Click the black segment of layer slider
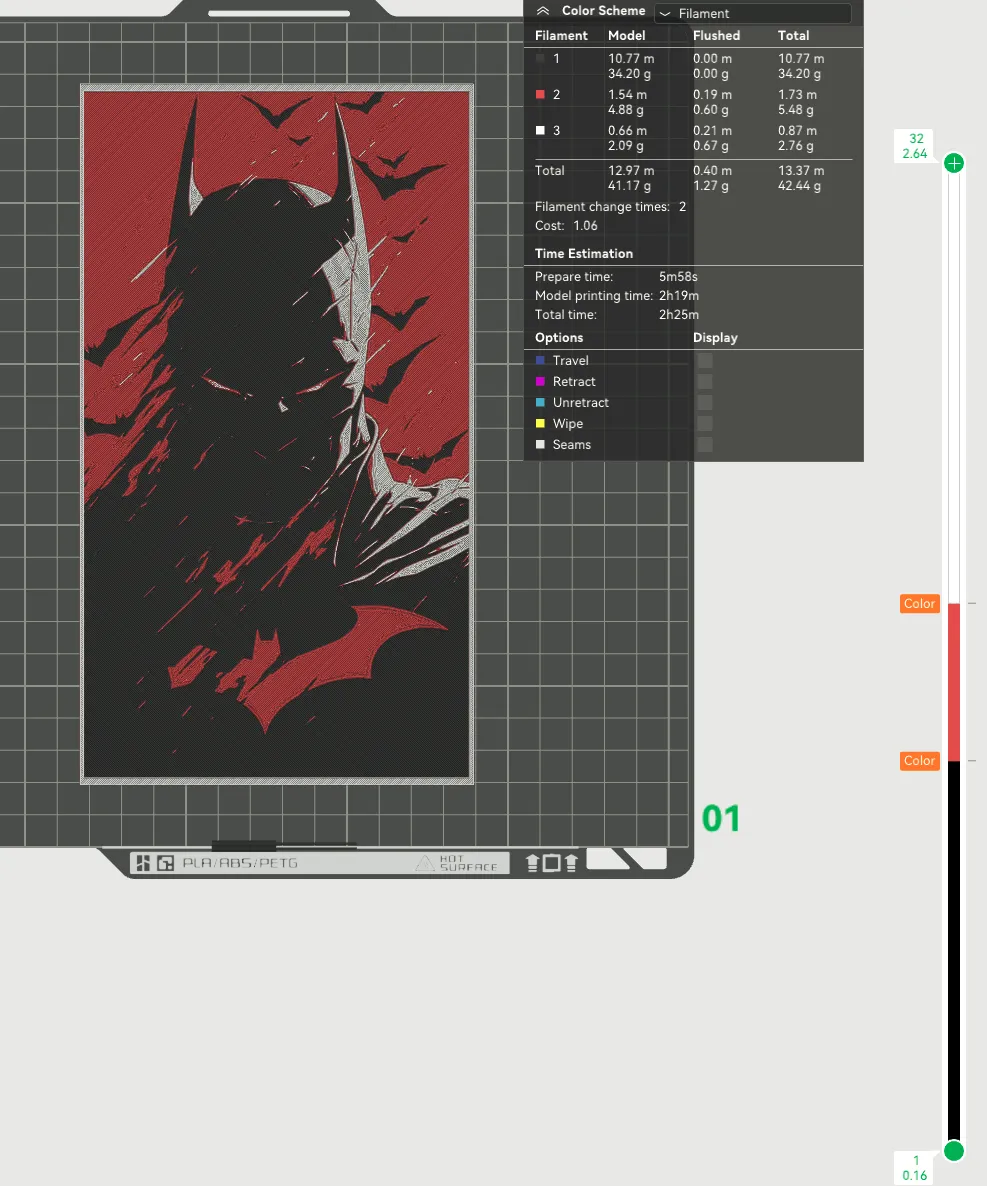 coord(954,952)
